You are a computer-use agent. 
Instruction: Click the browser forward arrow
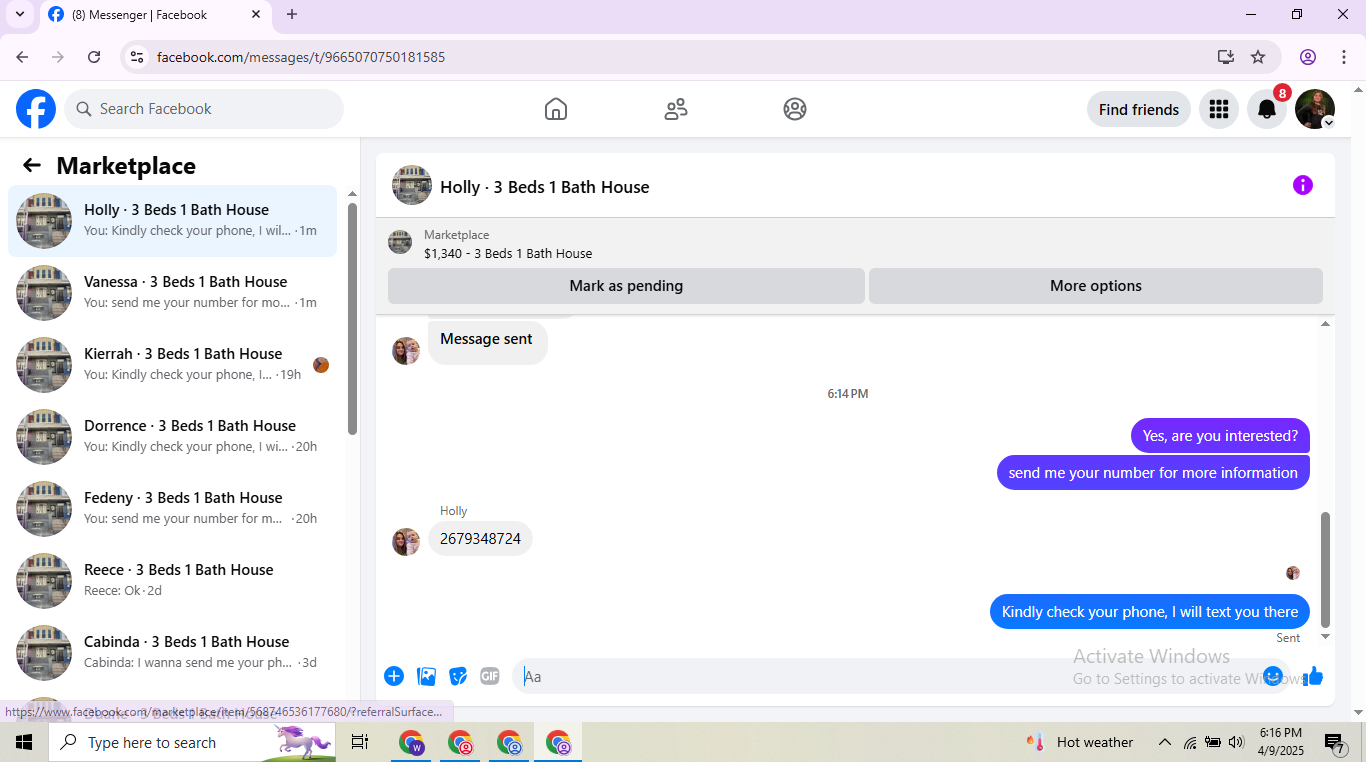[x=58, y=57]
